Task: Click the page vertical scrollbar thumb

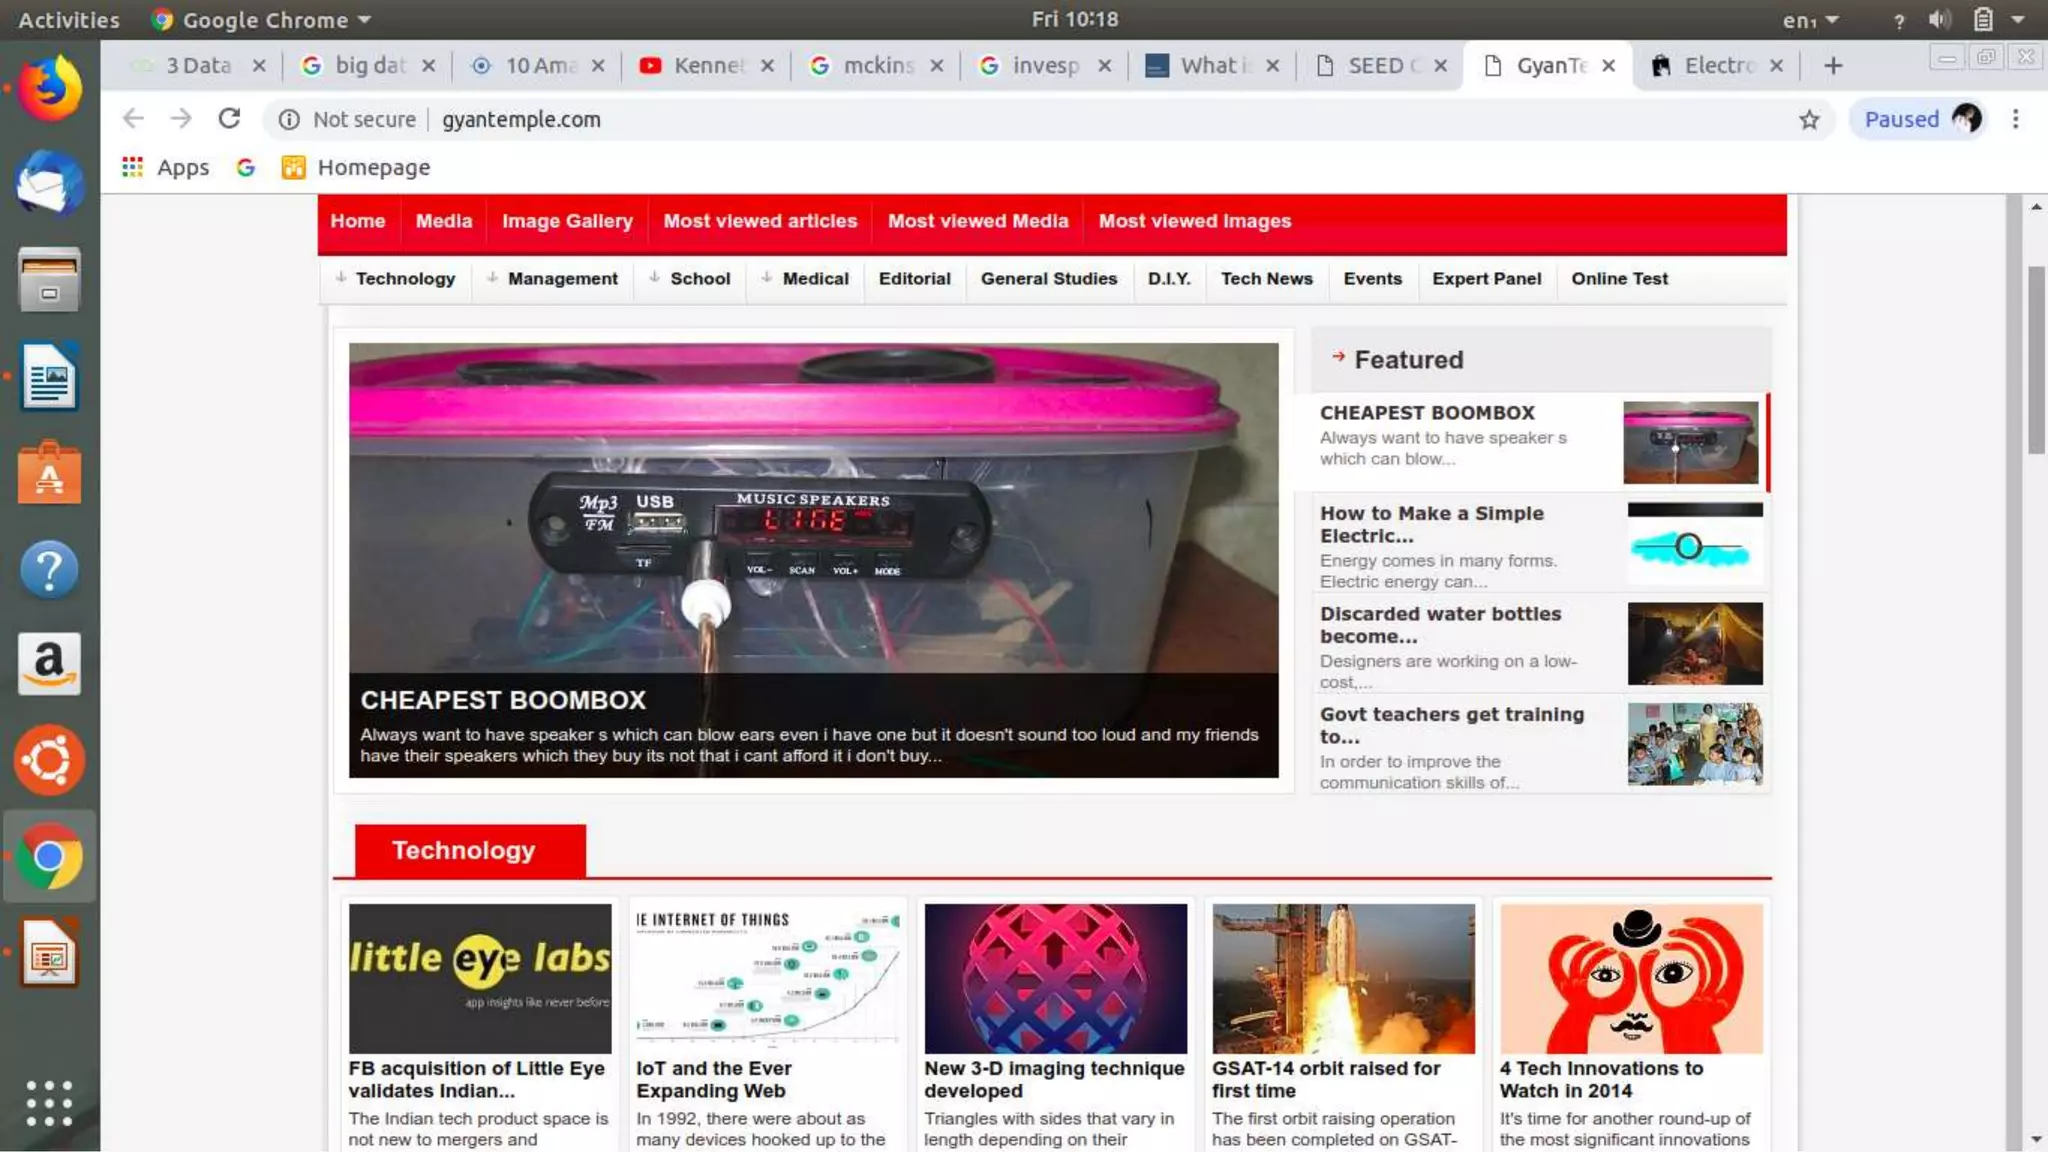Action: (2036, 360)
